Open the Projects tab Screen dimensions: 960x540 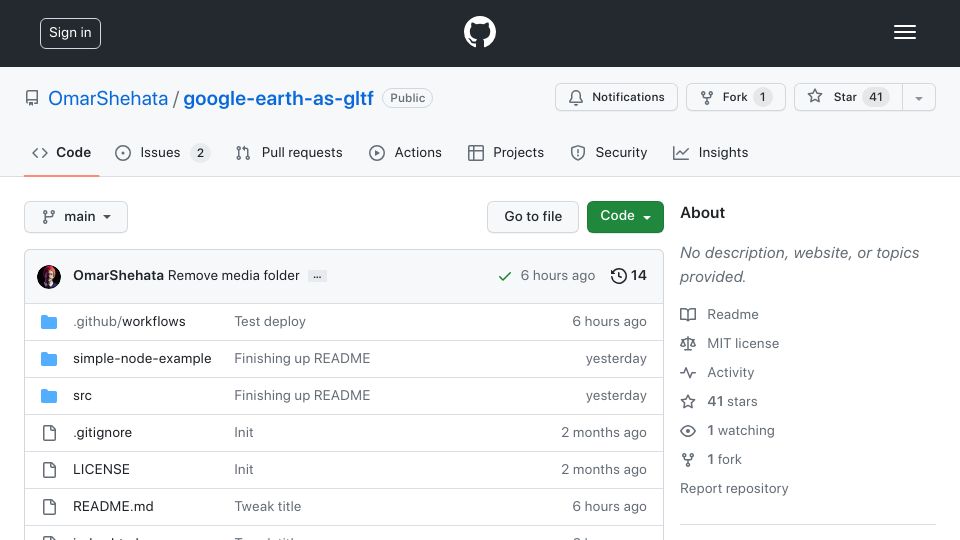(506, 152)
